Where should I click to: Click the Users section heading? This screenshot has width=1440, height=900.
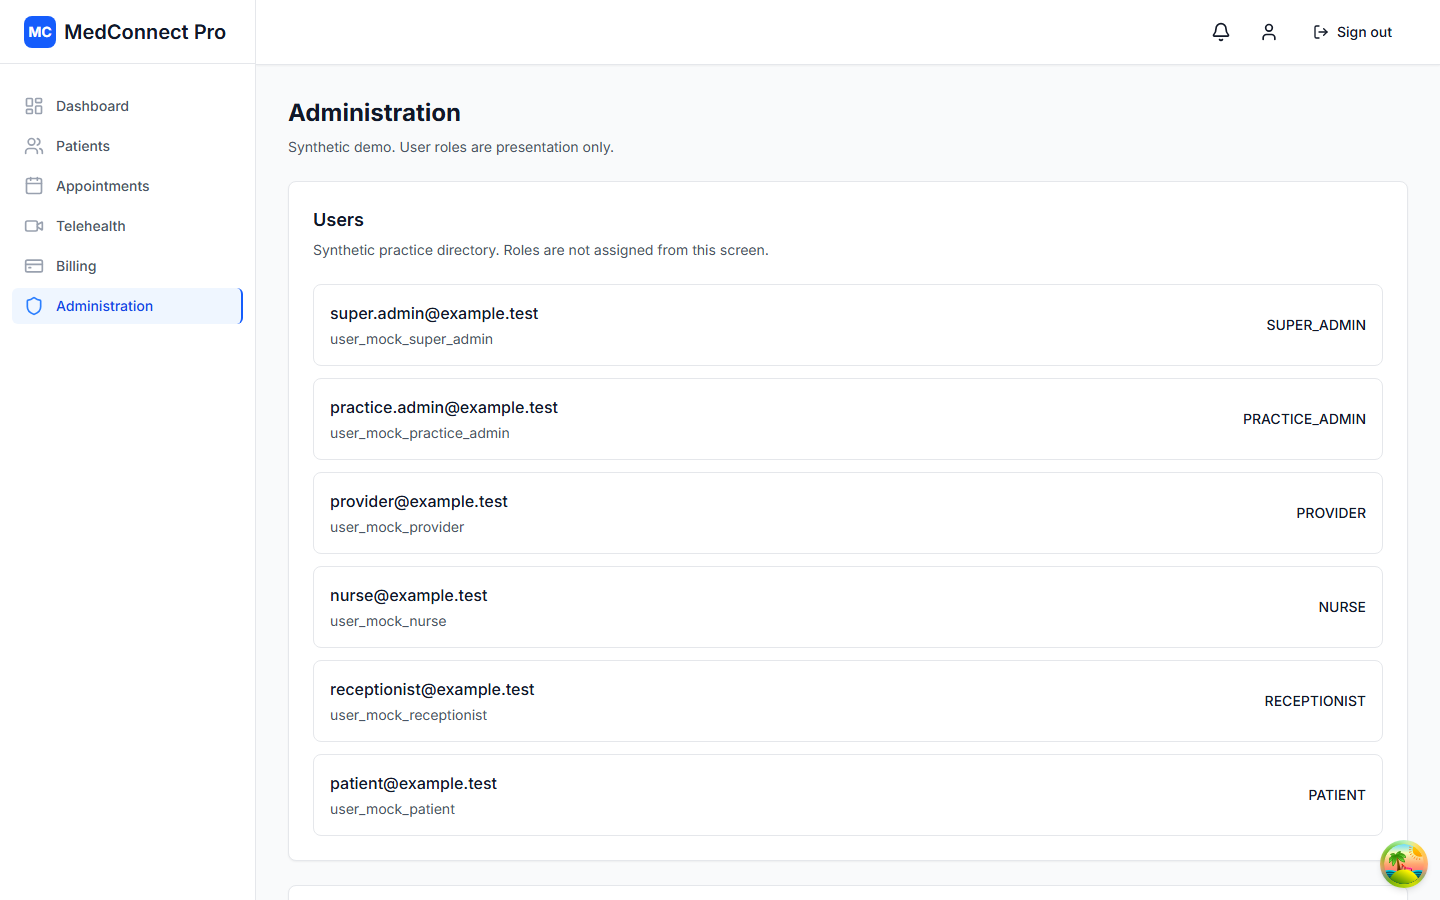pyautogui.click(x=338, y=220)
